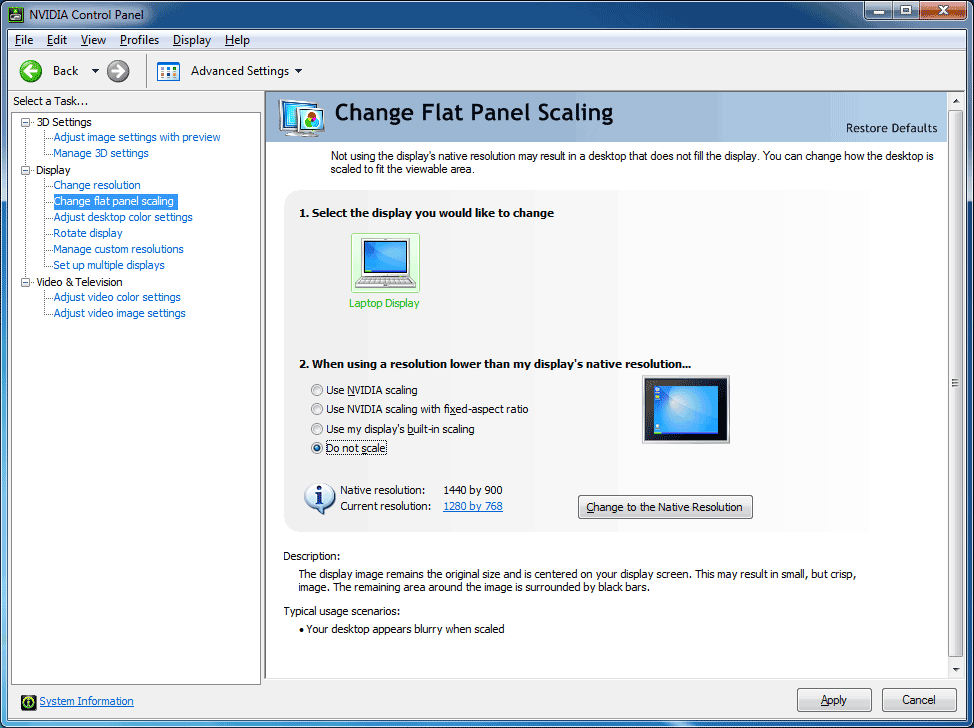
Task: Open Adjust video image settings
Action: click(119, 313)
